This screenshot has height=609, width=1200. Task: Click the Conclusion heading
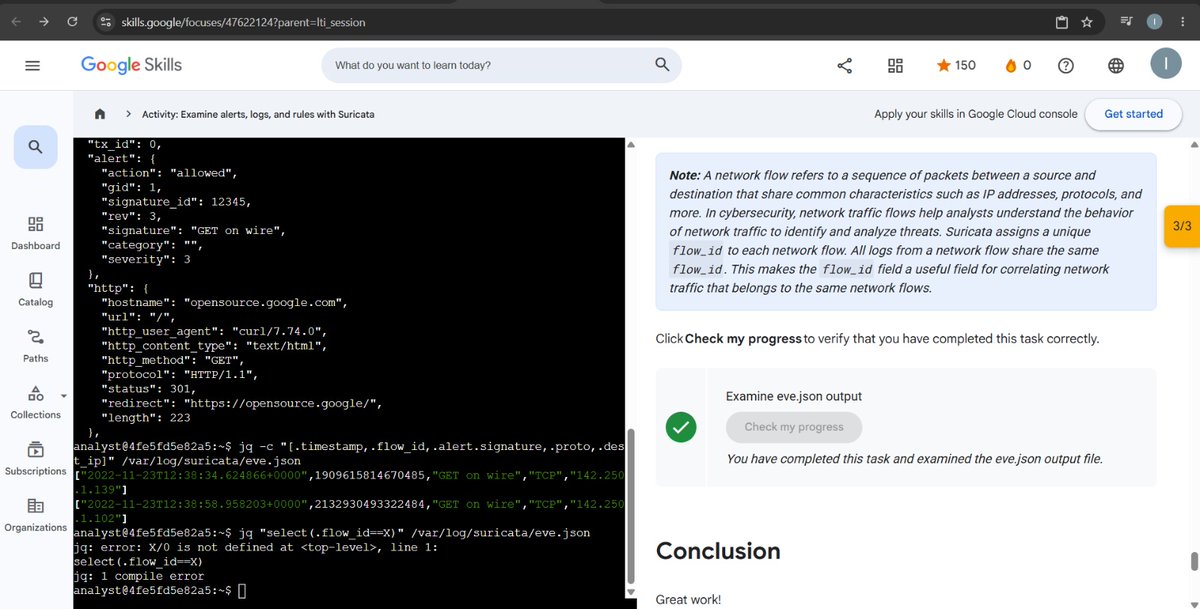point(718,551)
